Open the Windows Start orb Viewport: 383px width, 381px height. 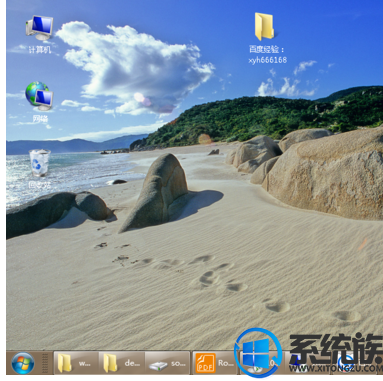(23, 363)
